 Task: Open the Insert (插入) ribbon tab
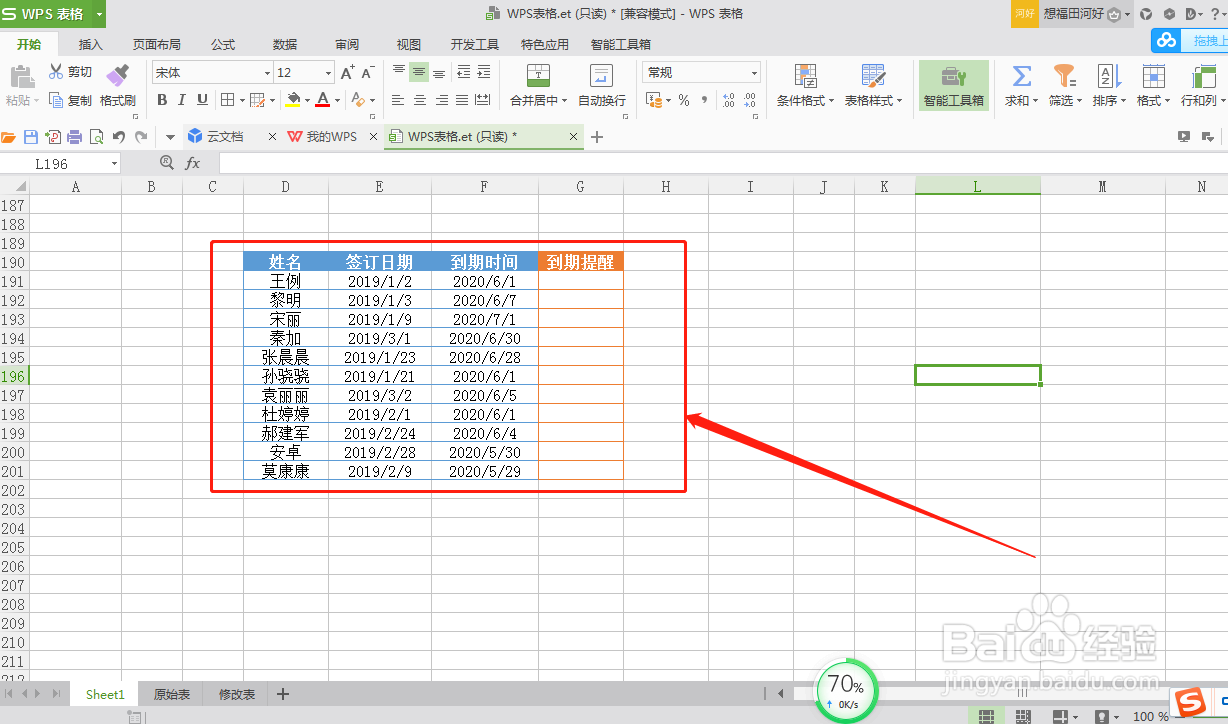[91, 44]
